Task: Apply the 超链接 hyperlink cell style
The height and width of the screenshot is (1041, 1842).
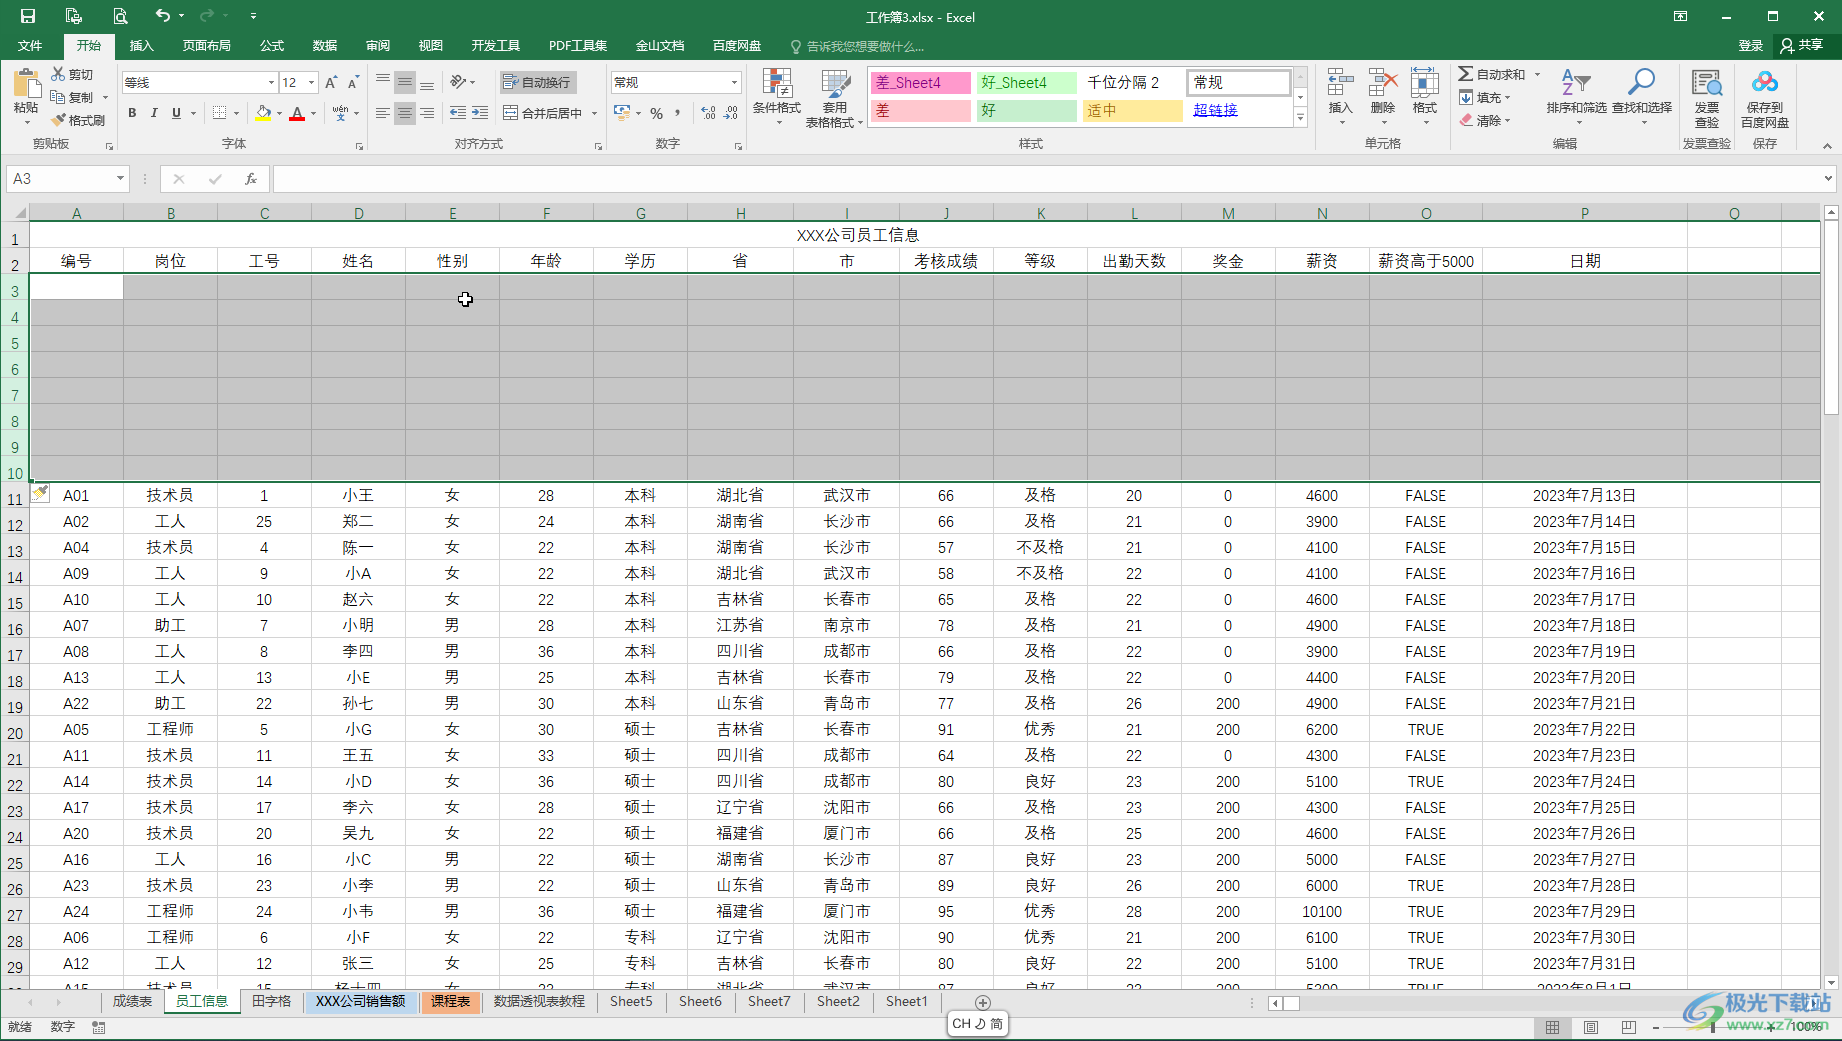Action: pyautogui.click(x=1238, y=110)
